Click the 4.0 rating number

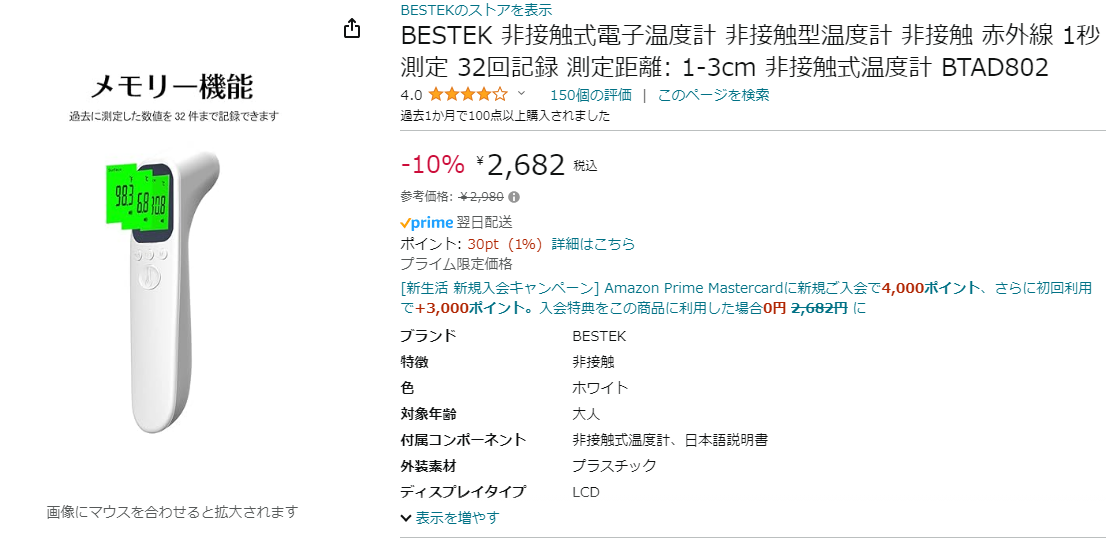(x=410, y=95)
